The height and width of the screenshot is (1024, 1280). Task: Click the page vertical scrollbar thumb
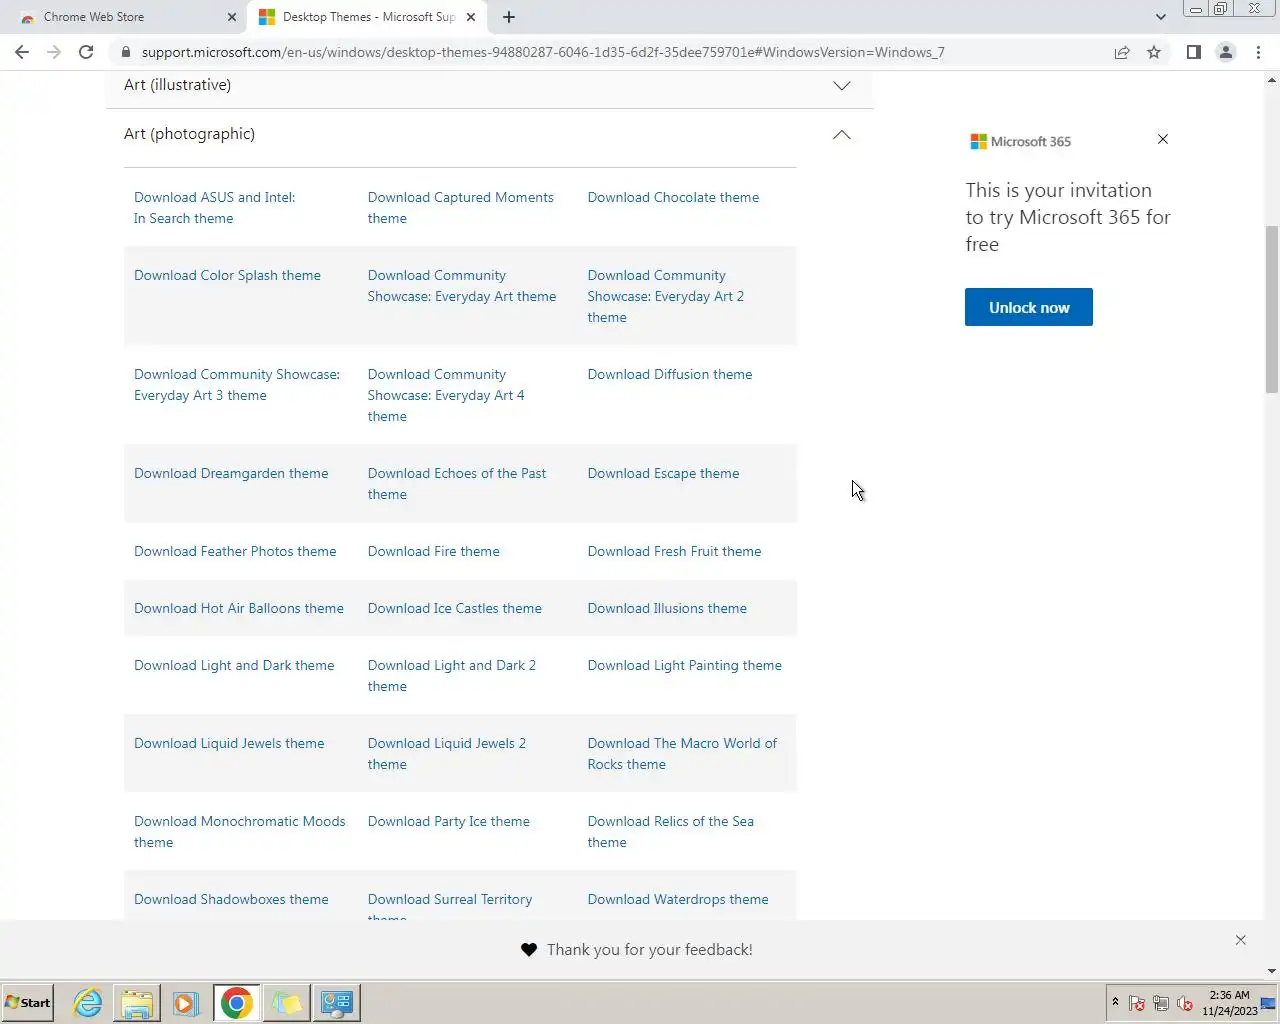coord(1272,309)
